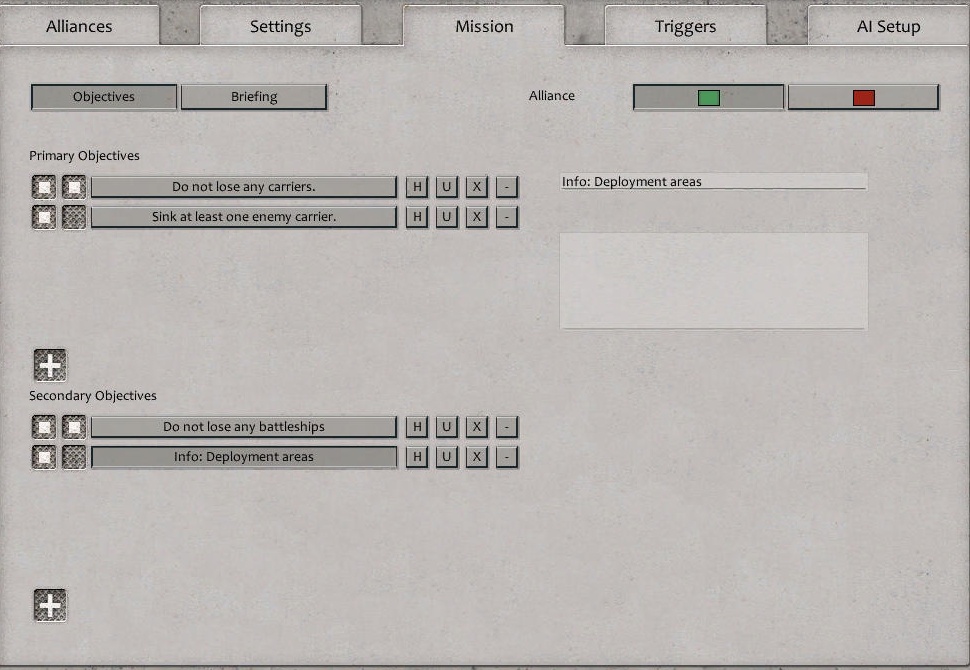Click H for 'Do not lose any carriers'
Image resolution: width=970 pixels, height=670 pixels.
(x=417, y=187)
